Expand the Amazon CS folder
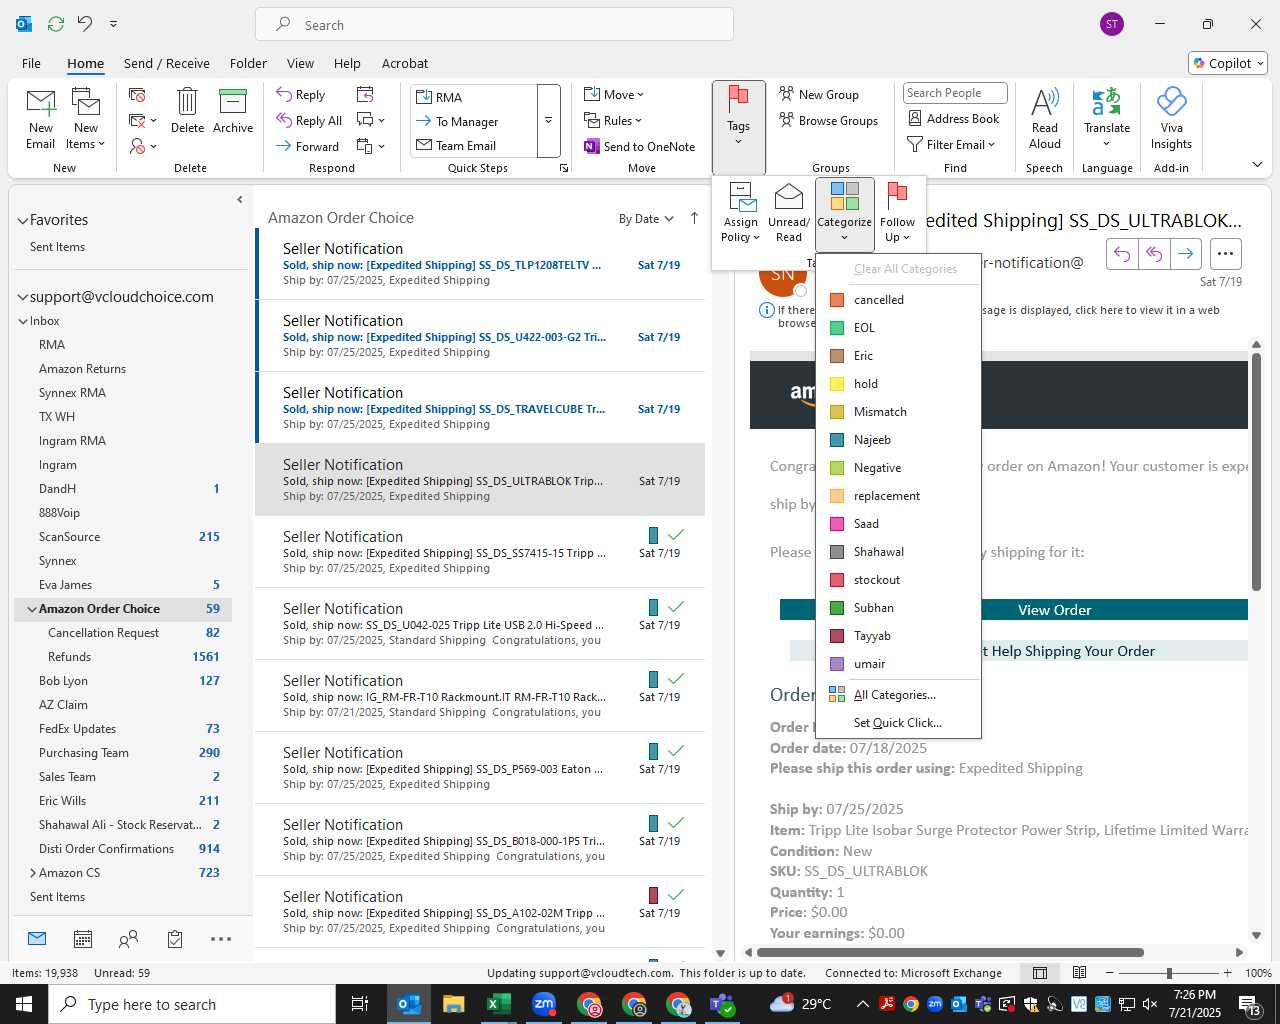Viewport: 1280px width, 1024px height. [32, 873]
